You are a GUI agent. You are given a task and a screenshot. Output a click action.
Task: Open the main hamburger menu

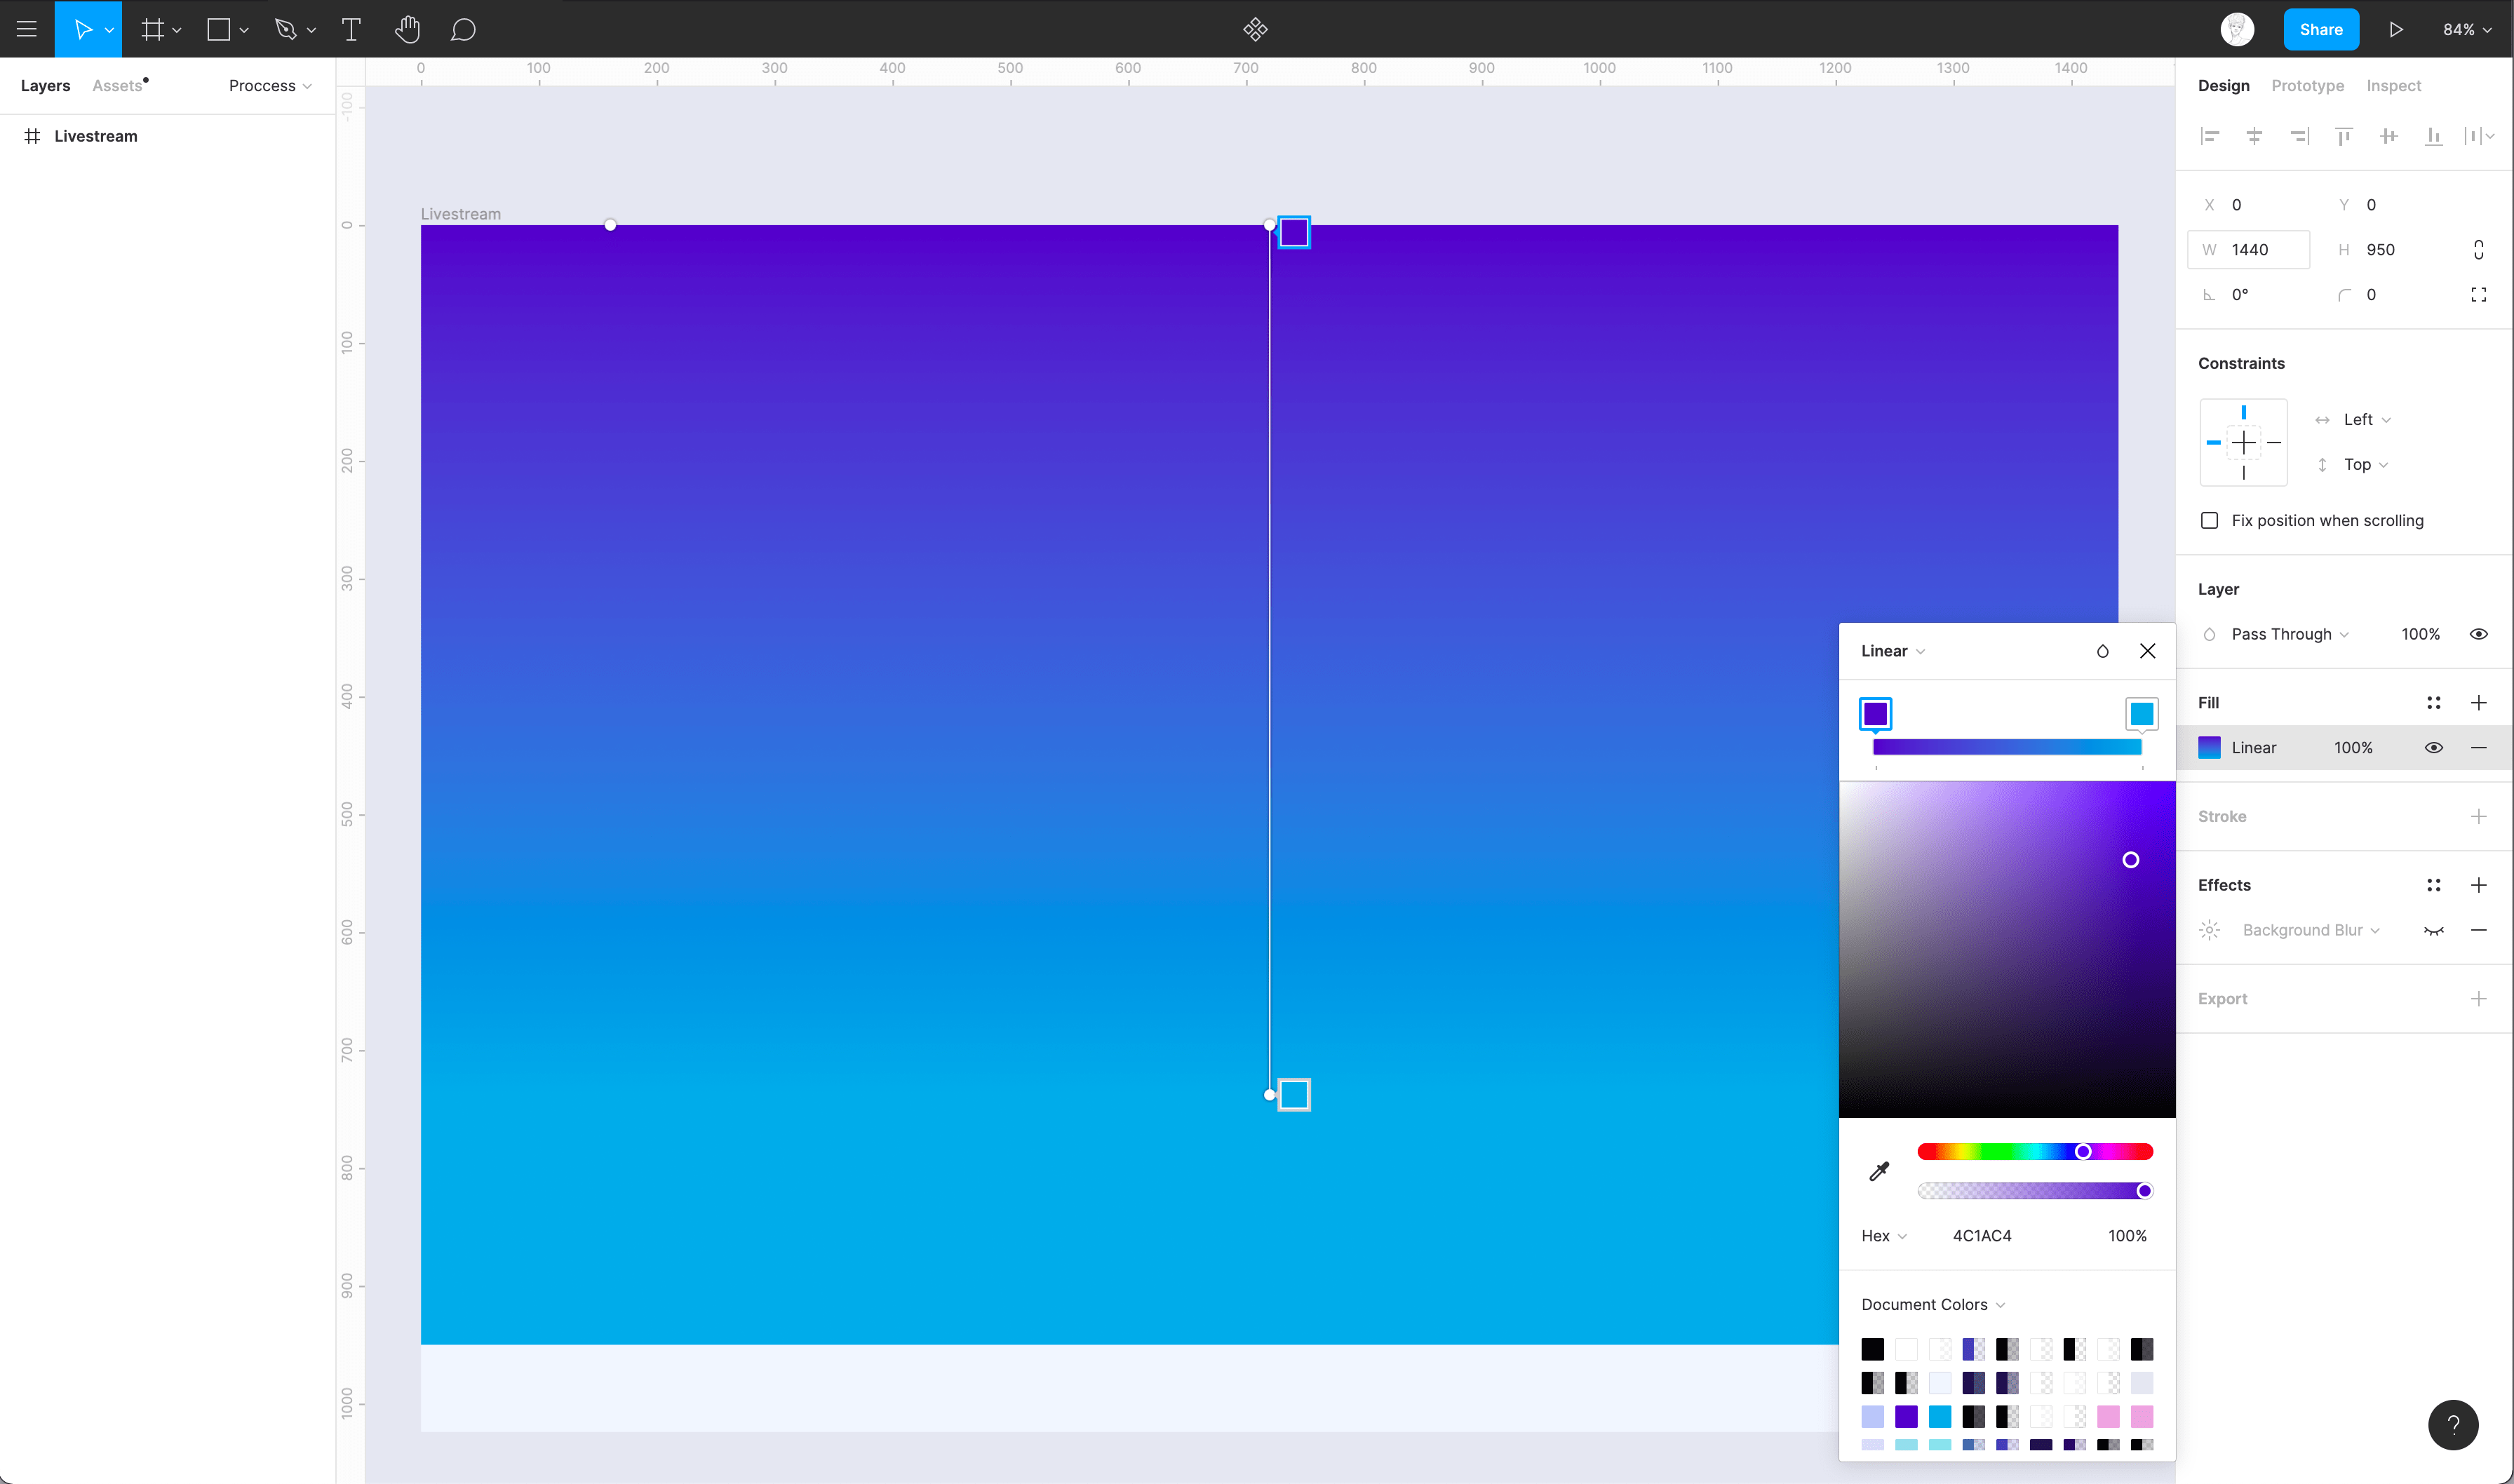pyautogui.click(x=27, y=29)
